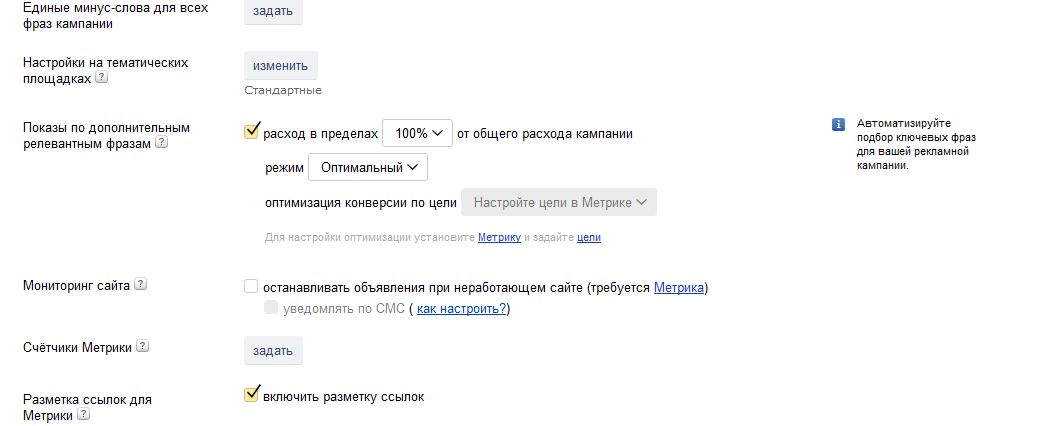
Task: Disable включить разметку ссылок checkbox
Action: coord(252,396)
